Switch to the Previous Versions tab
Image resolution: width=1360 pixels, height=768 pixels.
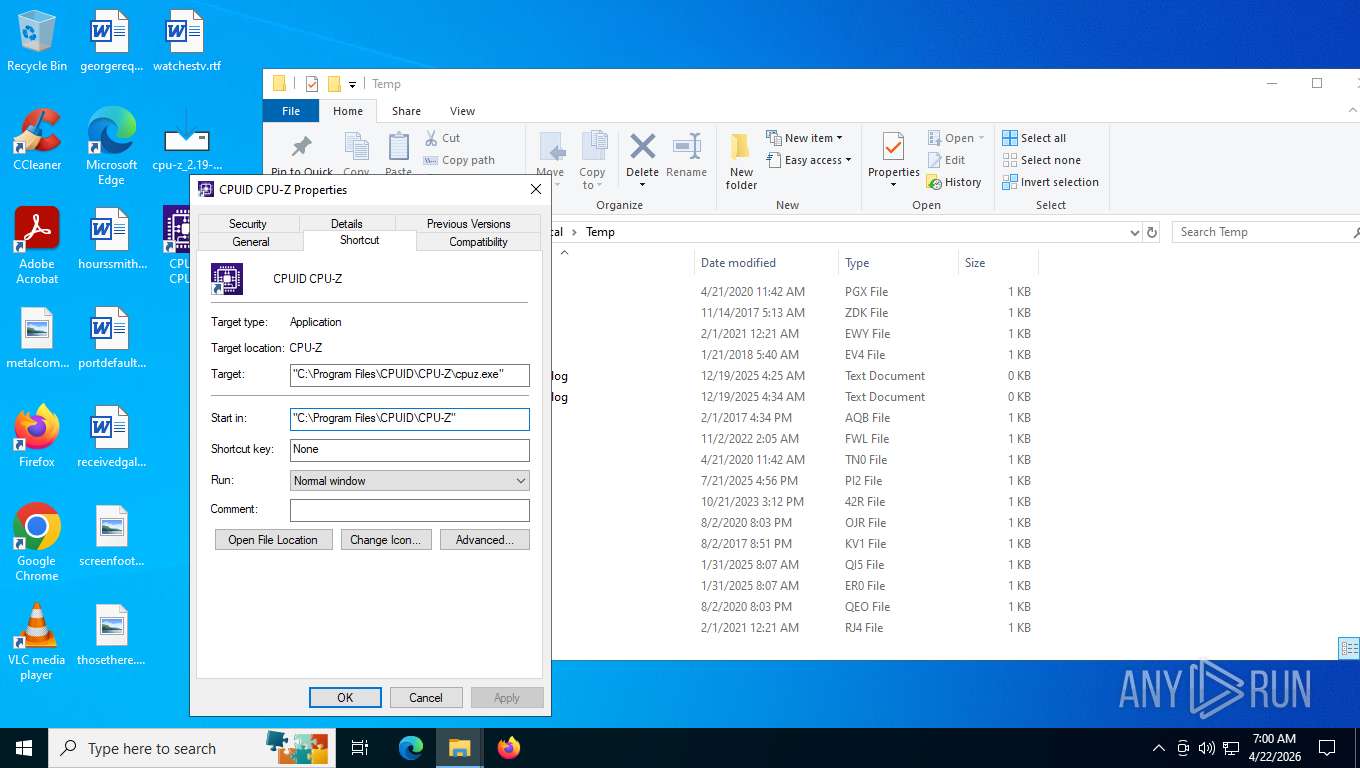coord(468,224)
